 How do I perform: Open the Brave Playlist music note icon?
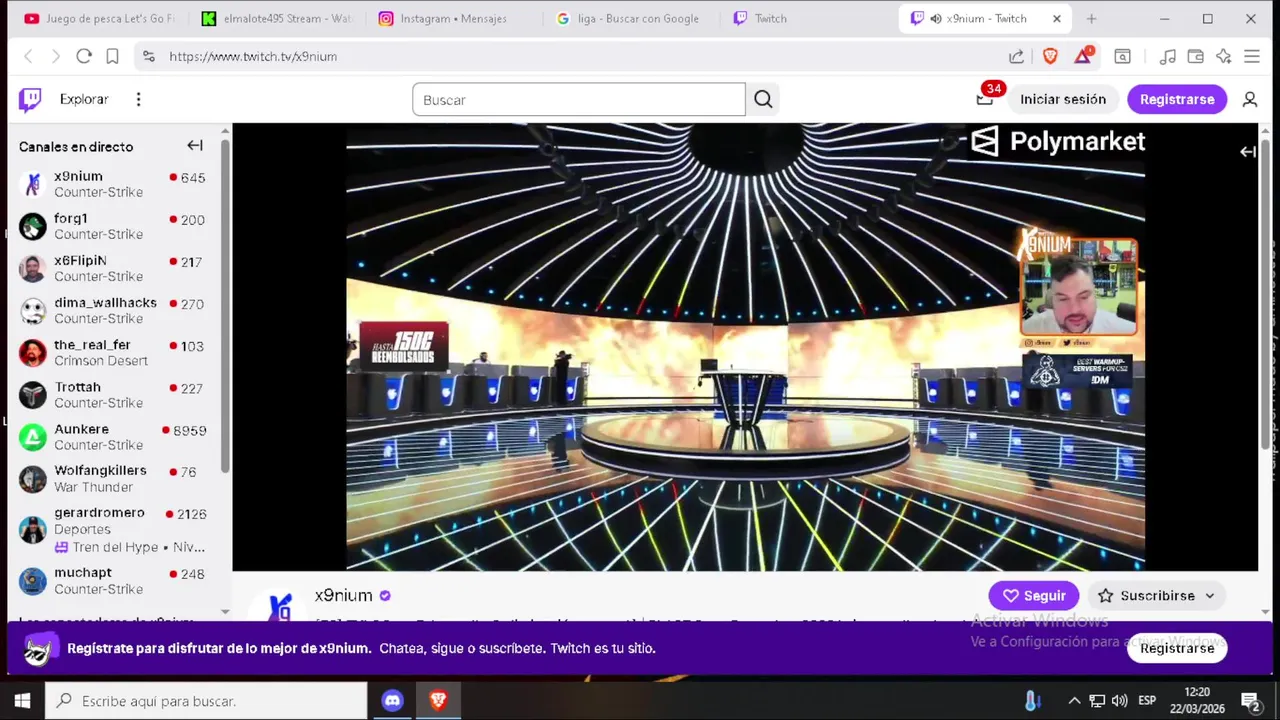[1167, 56]
